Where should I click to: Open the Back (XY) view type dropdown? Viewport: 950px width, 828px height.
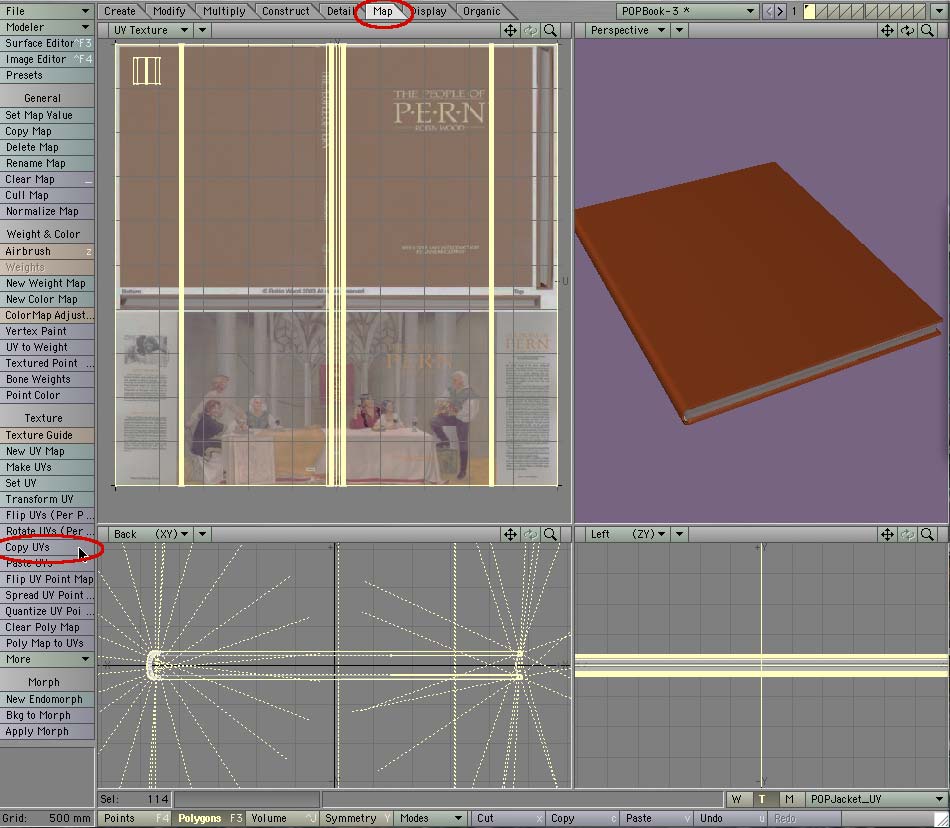coord(151,534)
